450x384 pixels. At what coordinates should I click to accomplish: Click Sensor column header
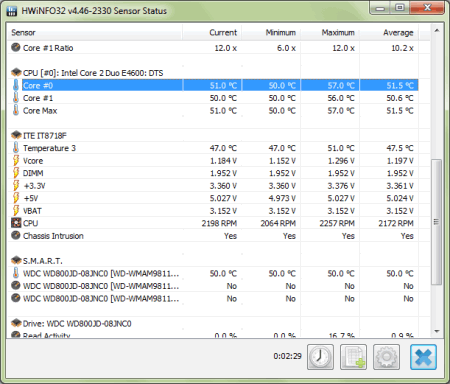pyautogui.click(x=94, y=32)
